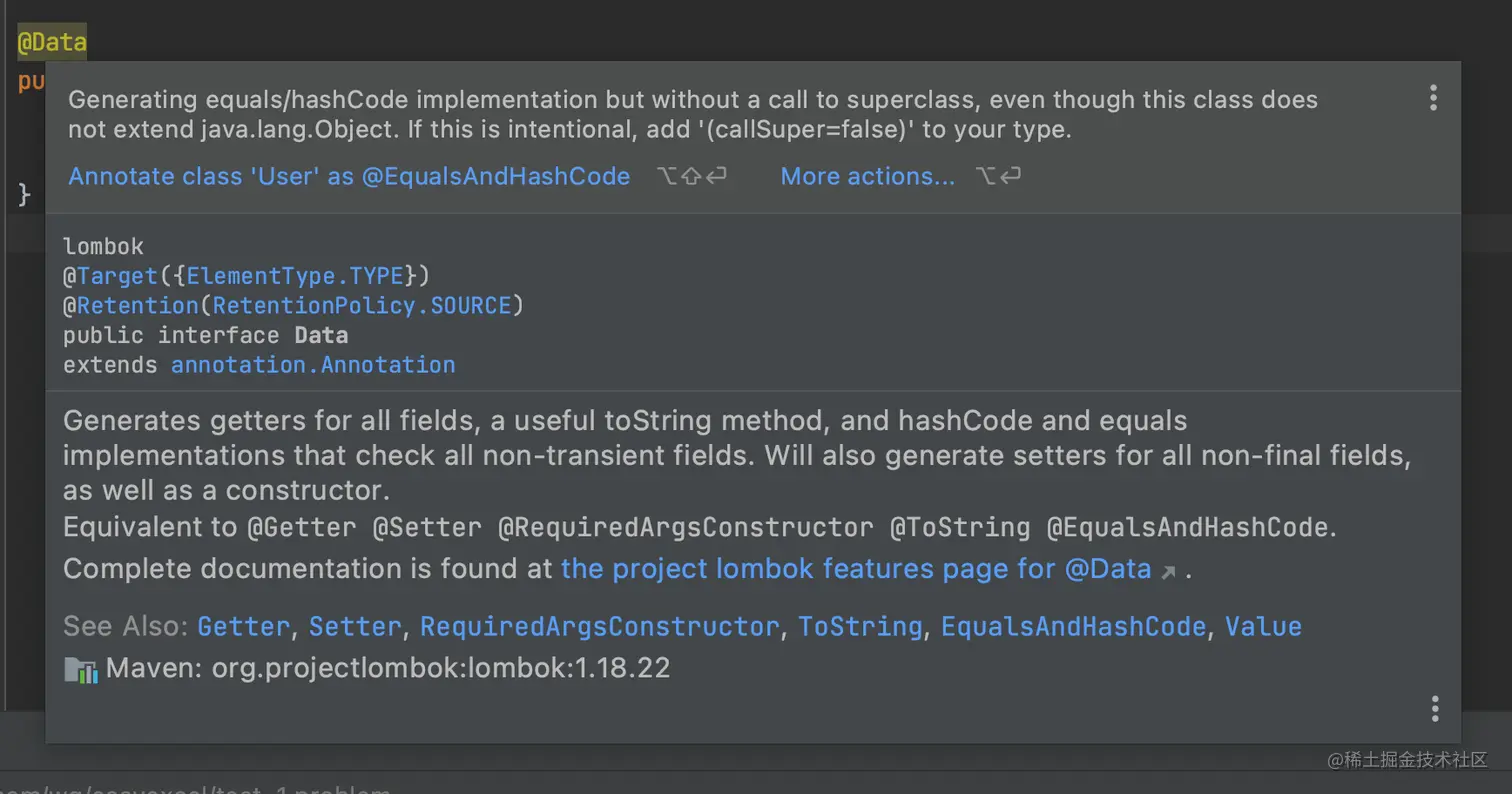The image size is (1512, 794).
Task: Click the Maven library icon
Action: [81, 670]
